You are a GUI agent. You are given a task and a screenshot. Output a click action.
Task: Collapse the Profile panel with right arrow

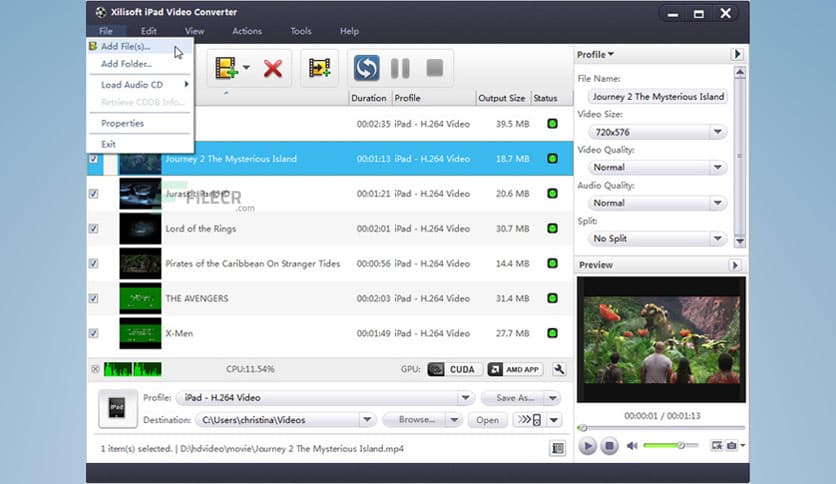pyautogui.click(x=737, y=54)
